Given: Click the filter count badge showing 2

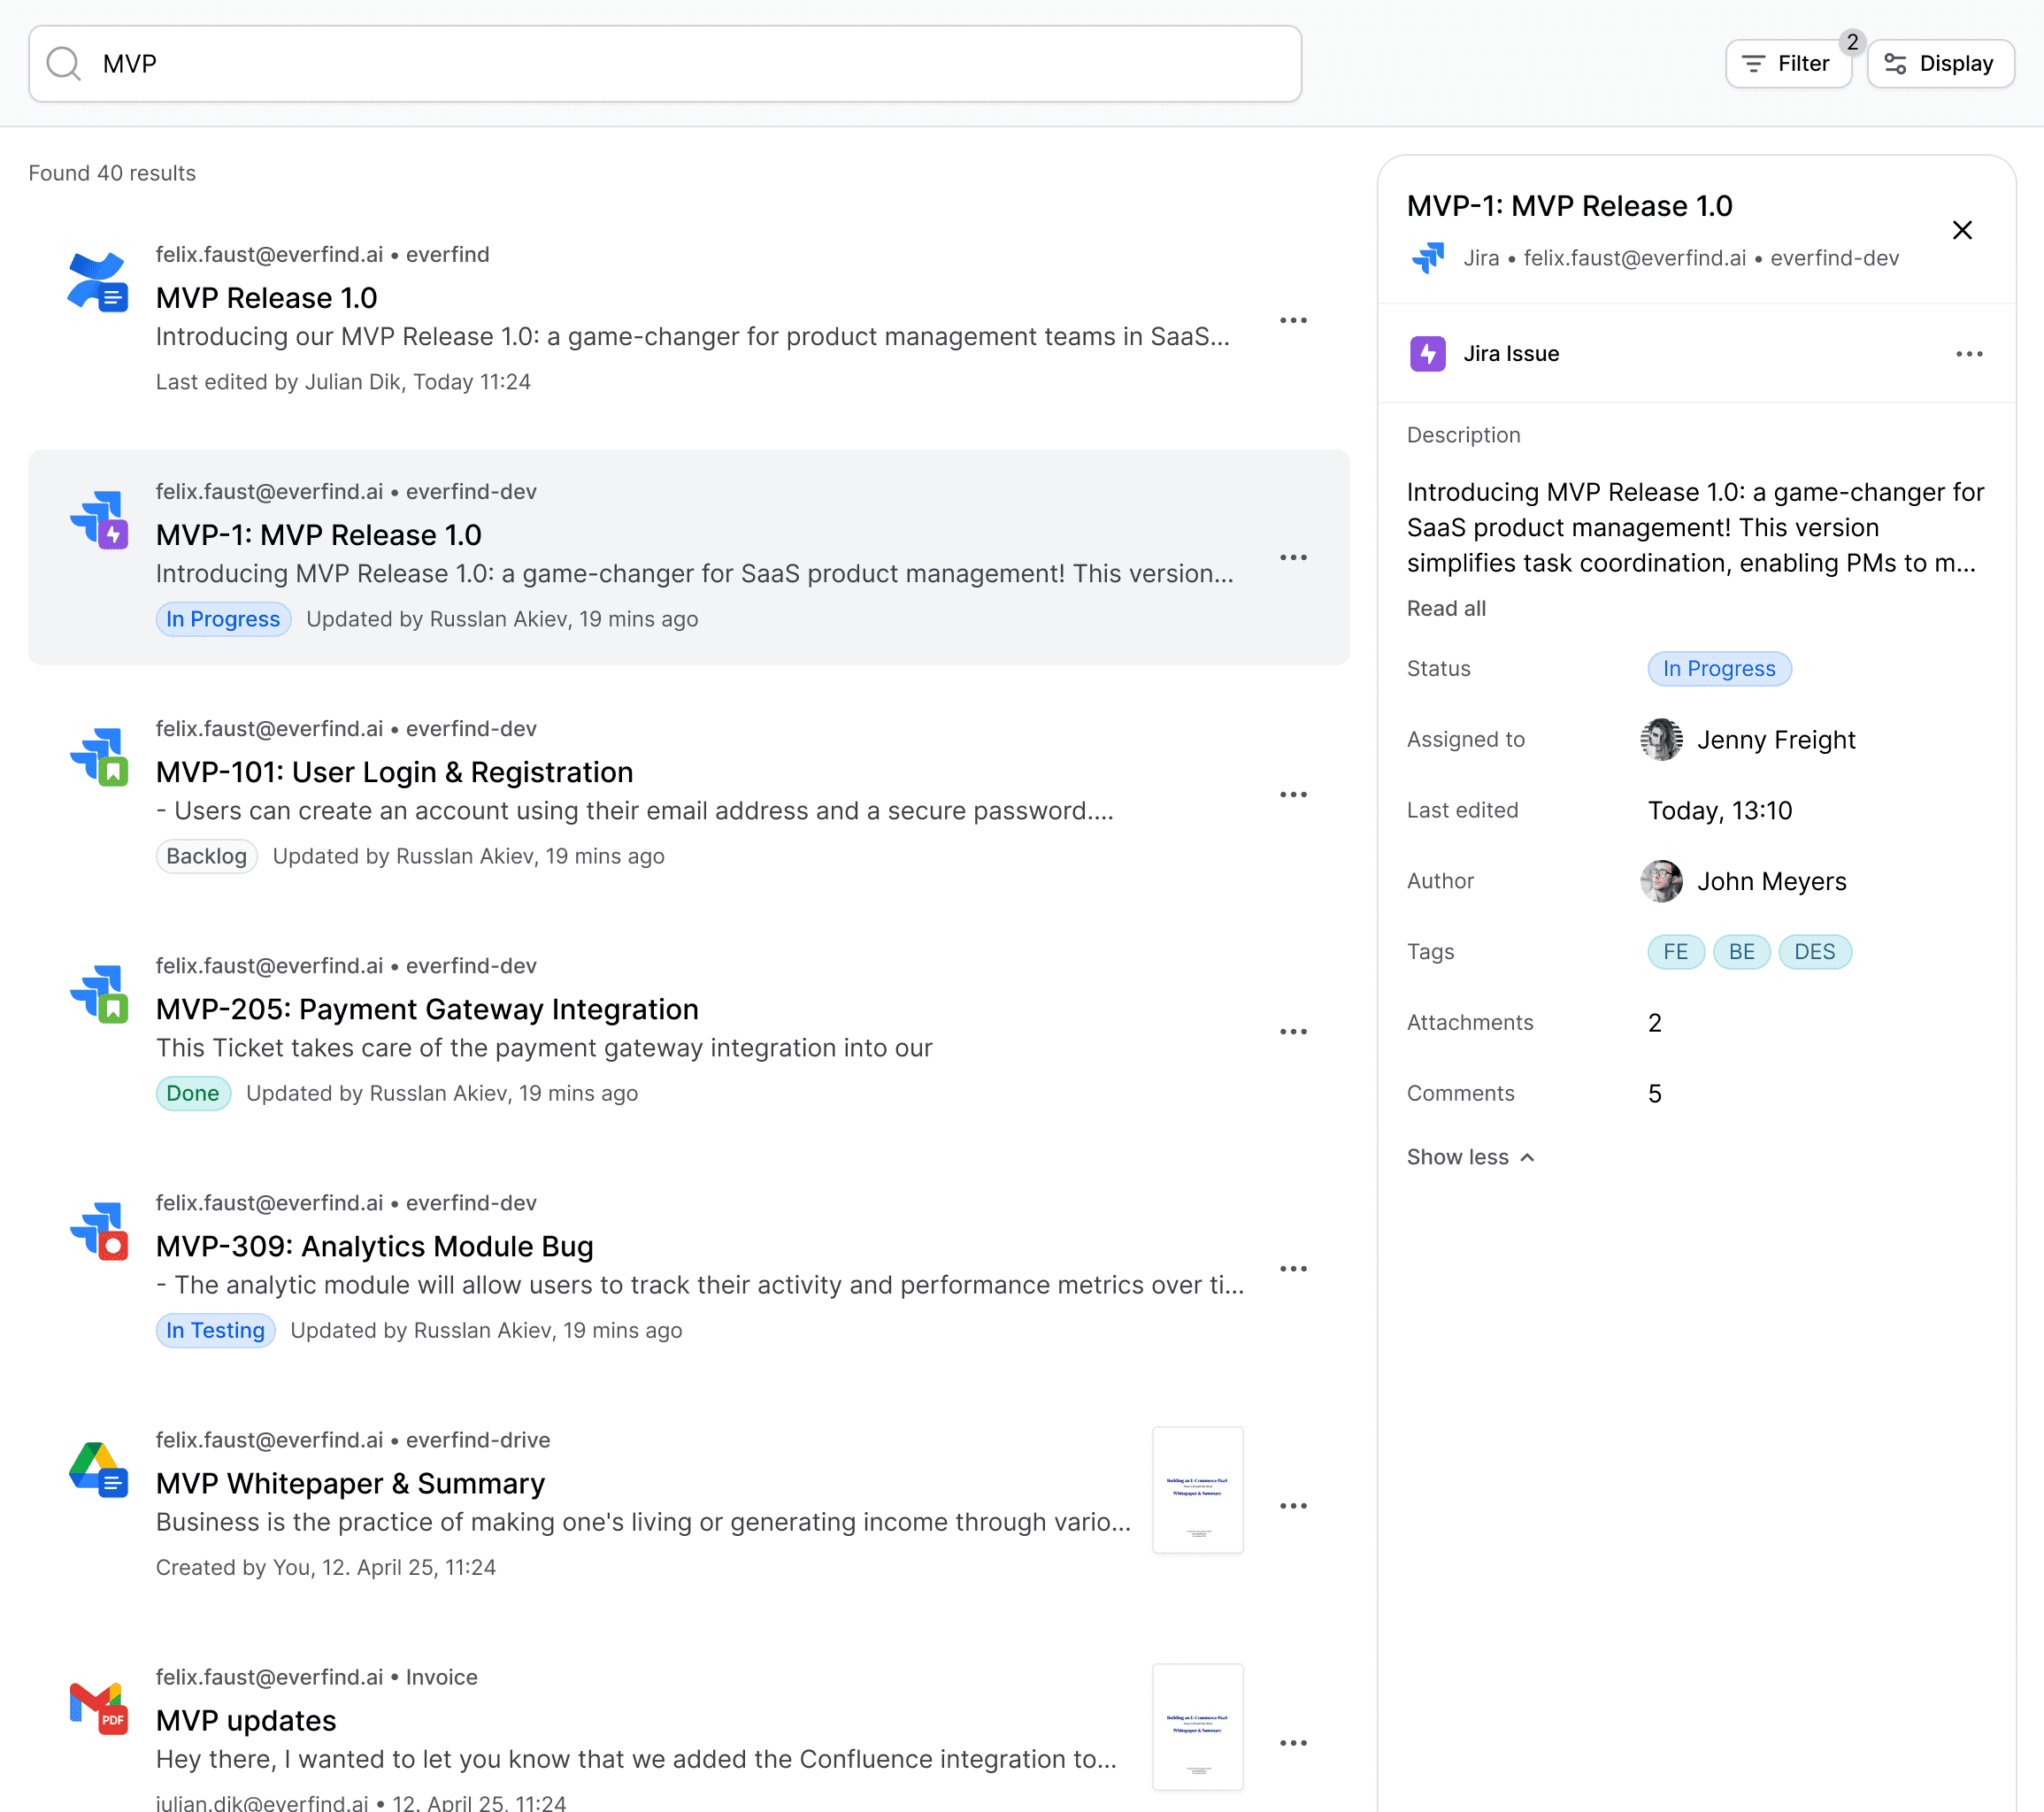Looking at the screenshot, I should coord(1852,42).
